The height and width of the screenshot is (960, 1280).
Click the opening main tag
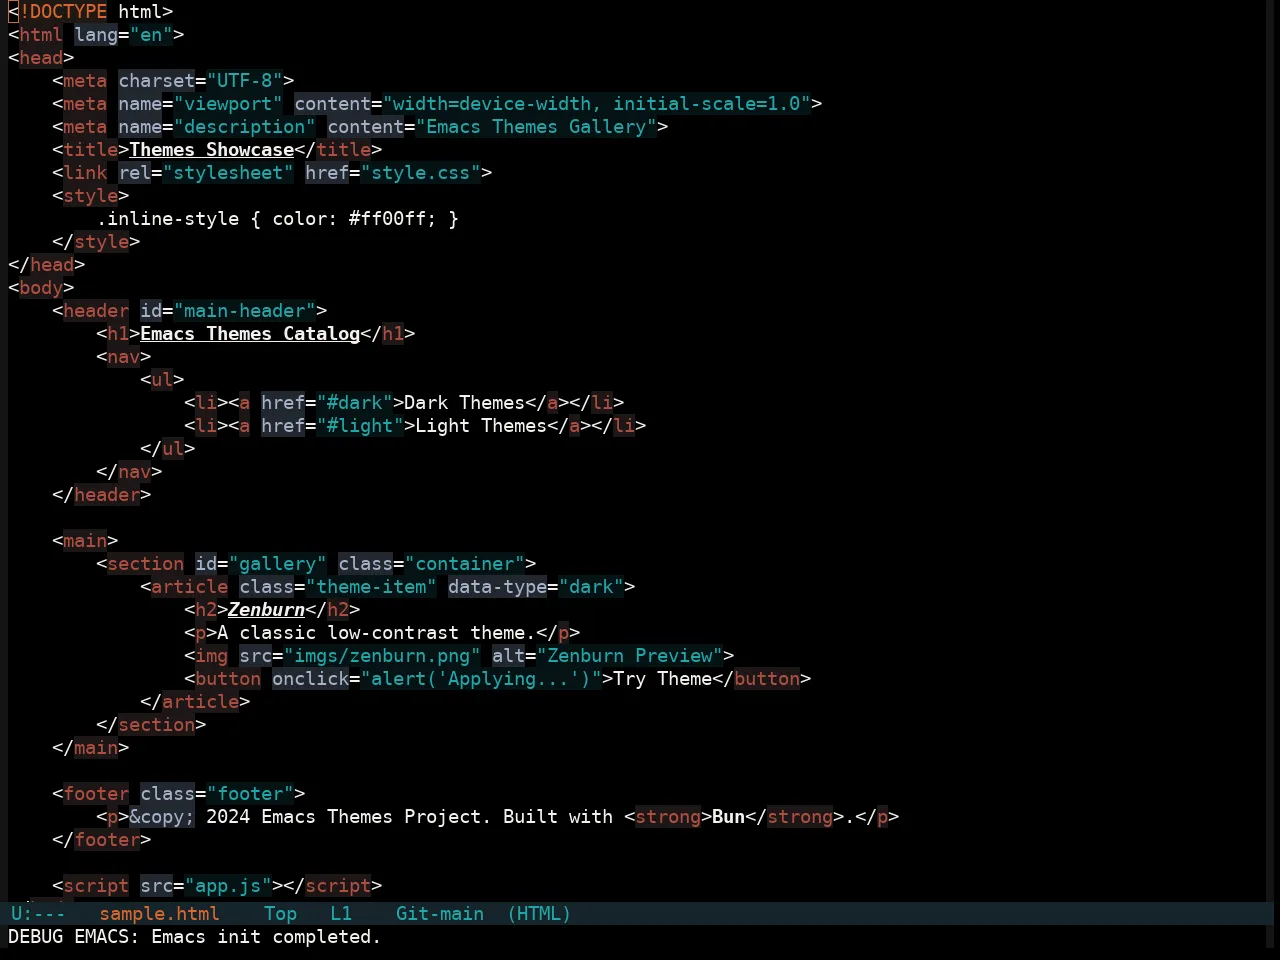(85, 541)
